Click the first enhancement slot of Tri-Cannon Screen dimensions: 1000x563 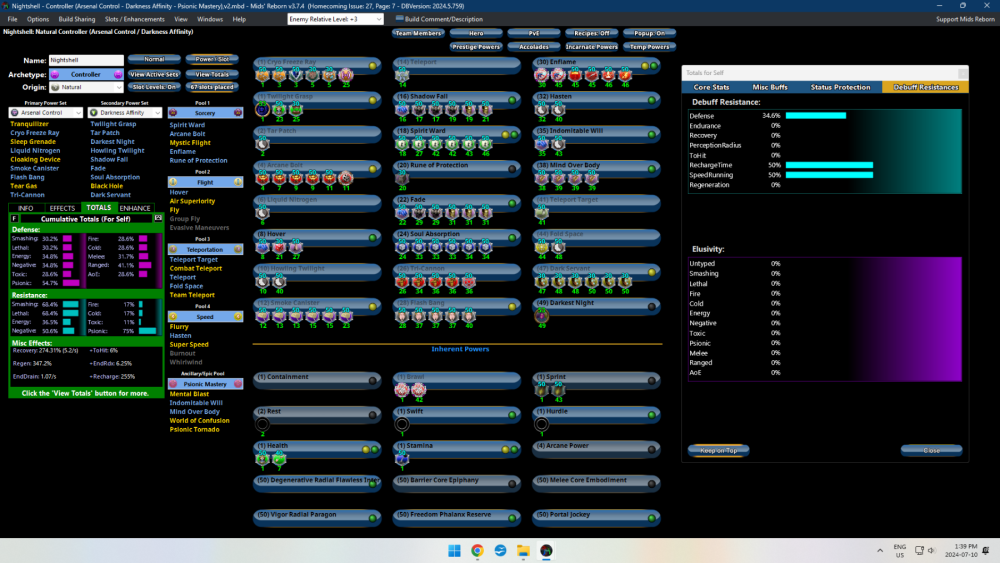pyautogui.click(x=402, y=282)
